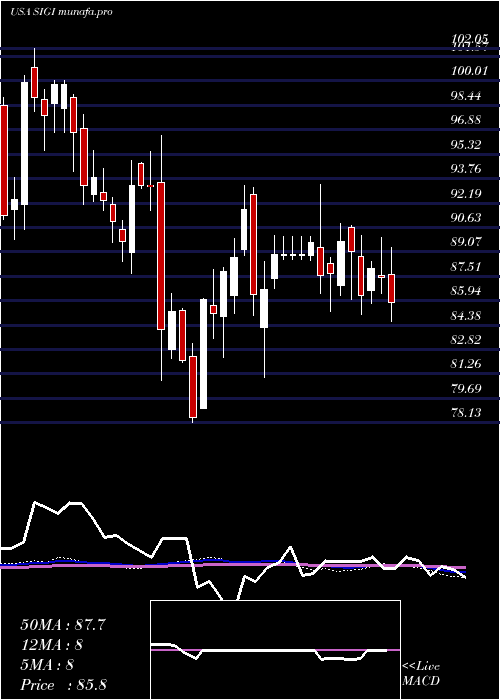This screenshot has height=700, width=500.
Task: Click the '12MA : 8' readout
Action: [52, 645]
